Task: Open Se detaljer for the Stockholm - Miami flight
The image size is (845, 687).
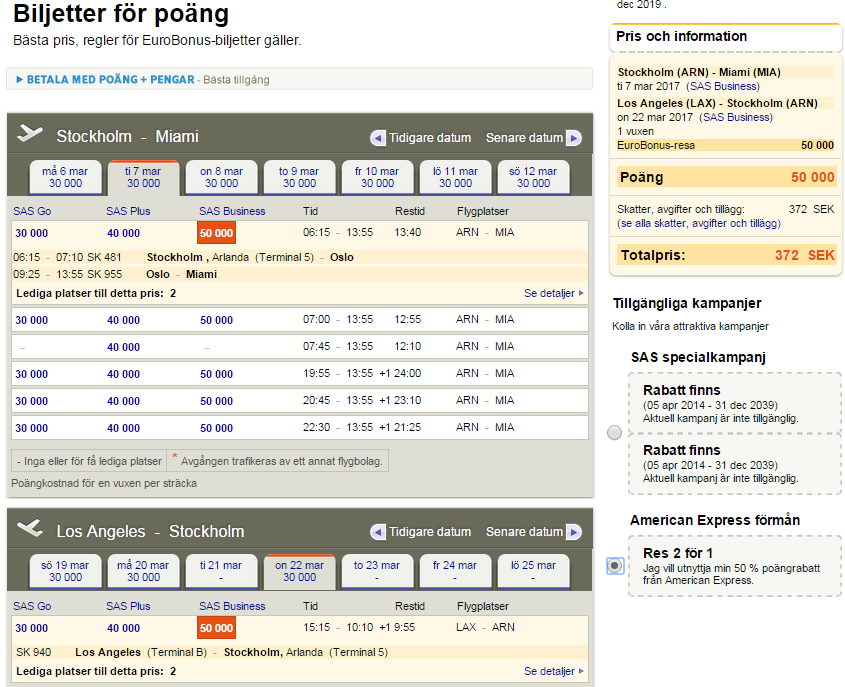Action: pyautogui.click(x=553, y=293)
